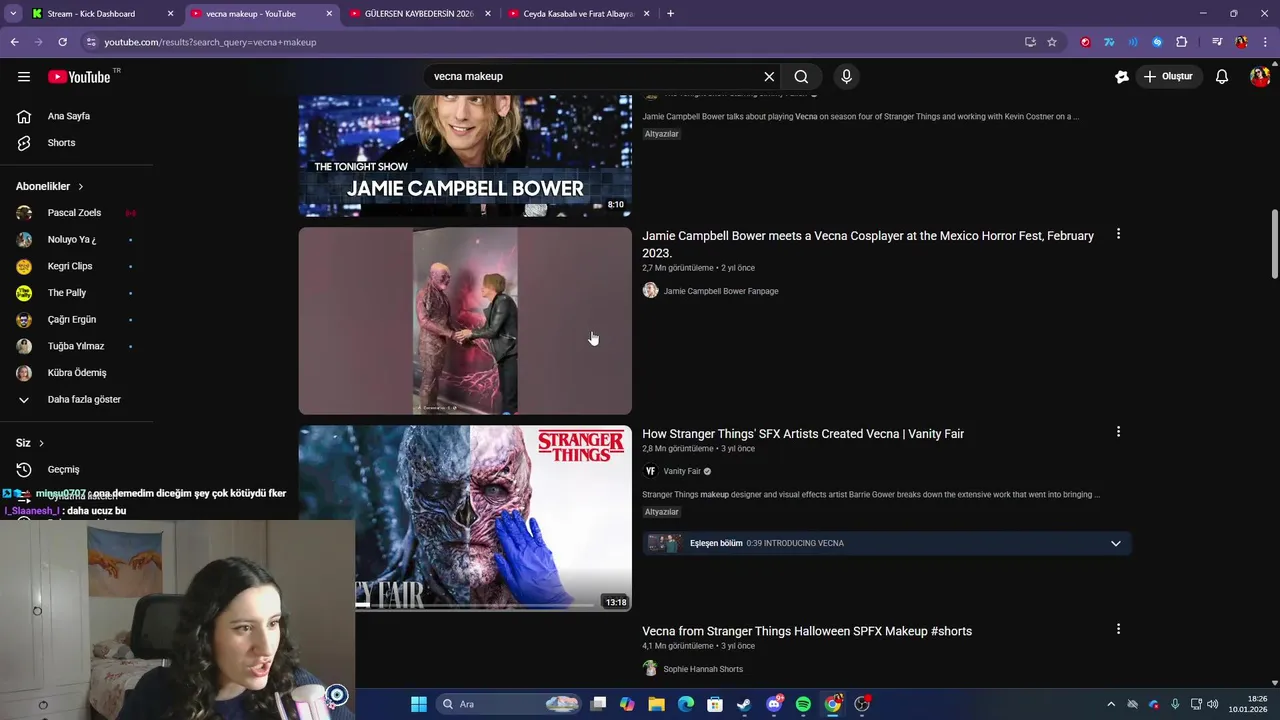Open Chrome extensions puzzle menu

(x=1181, y=42)
